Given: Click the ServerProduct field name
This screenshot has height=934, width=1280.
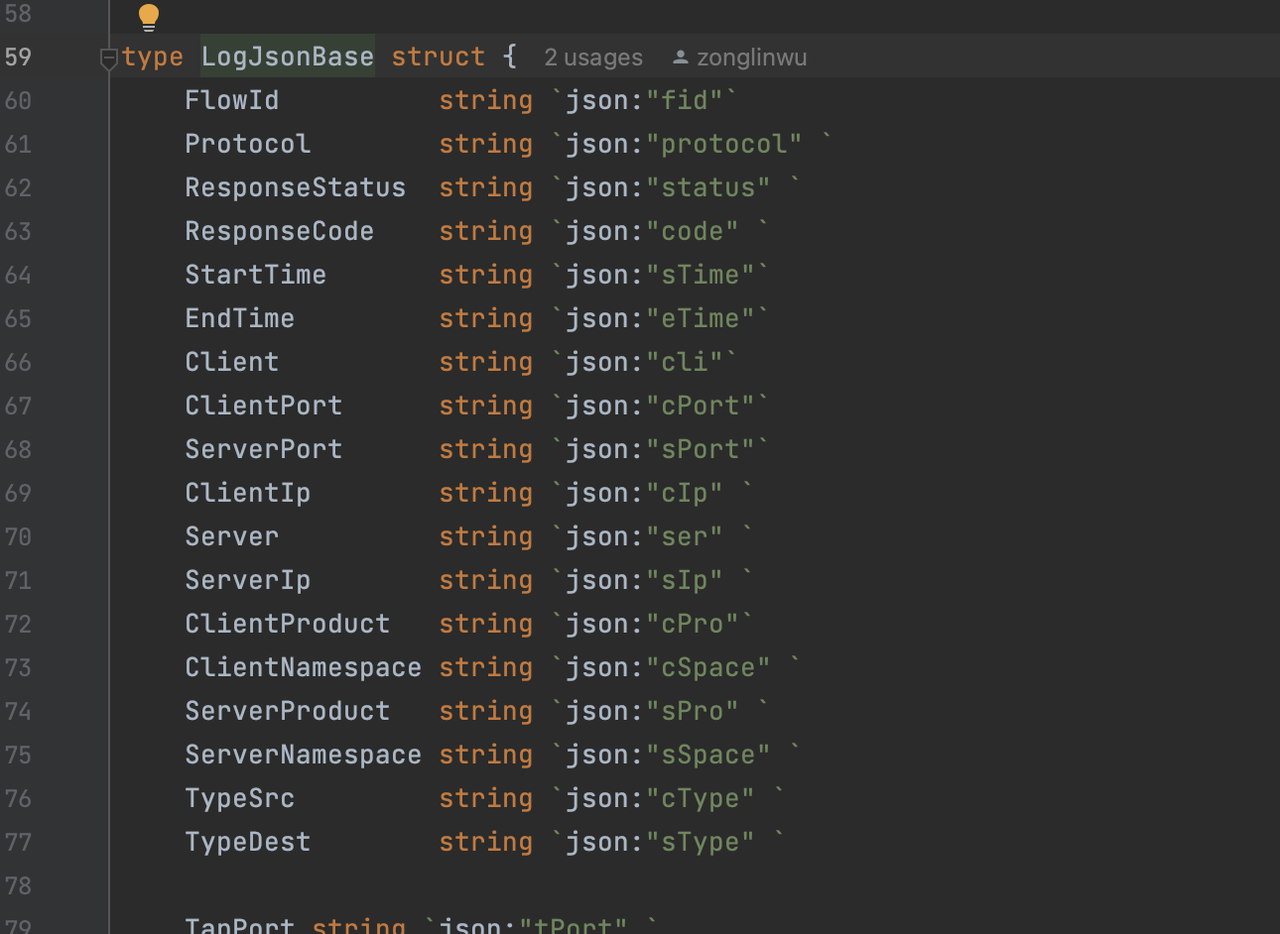Looking at the screenshot, I should [287, 711].
